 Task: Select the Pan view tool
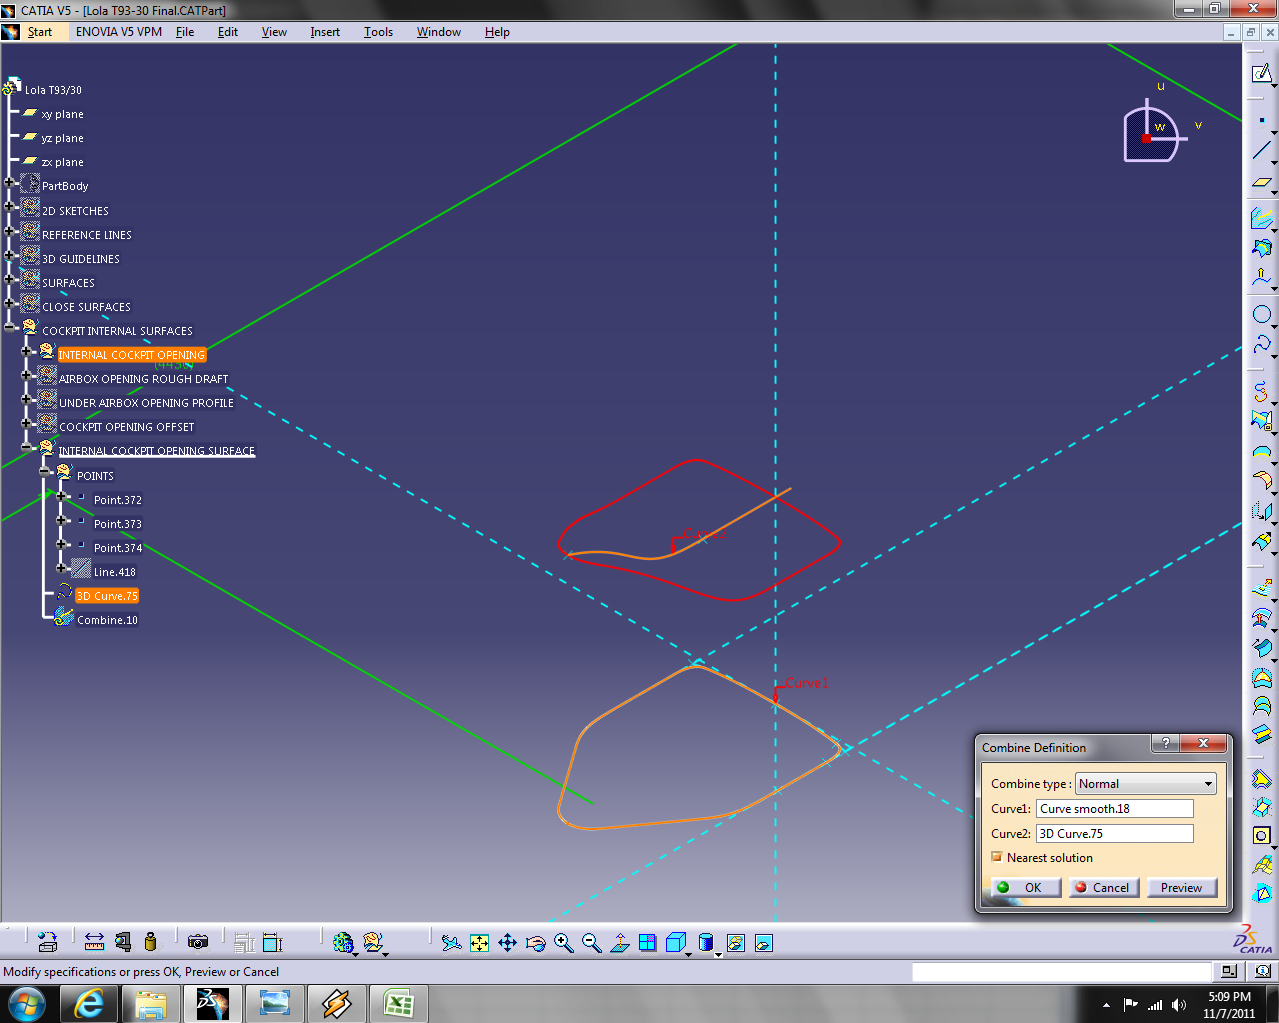click(x=507, y=942)
